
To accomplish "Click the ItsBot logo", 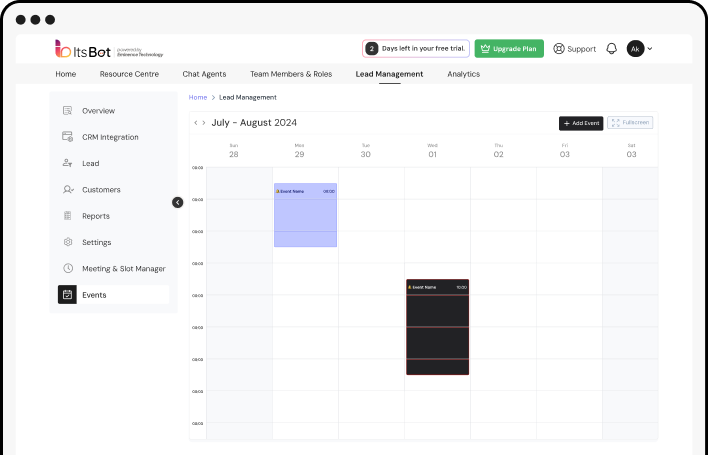I will [109, 49].
